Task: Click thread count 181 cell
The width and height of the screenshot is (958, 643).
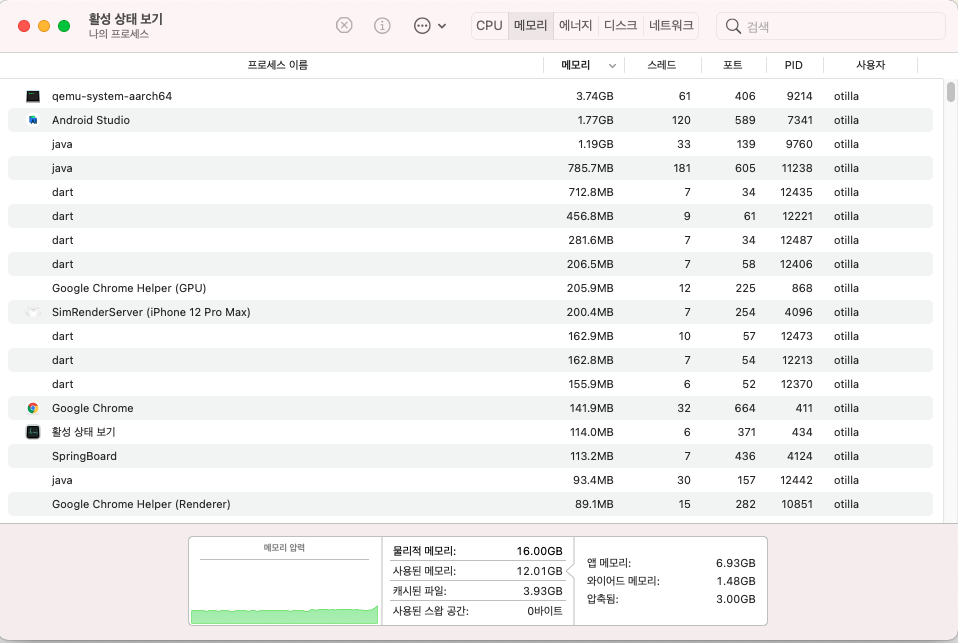Action: click(x=681, y=168)
